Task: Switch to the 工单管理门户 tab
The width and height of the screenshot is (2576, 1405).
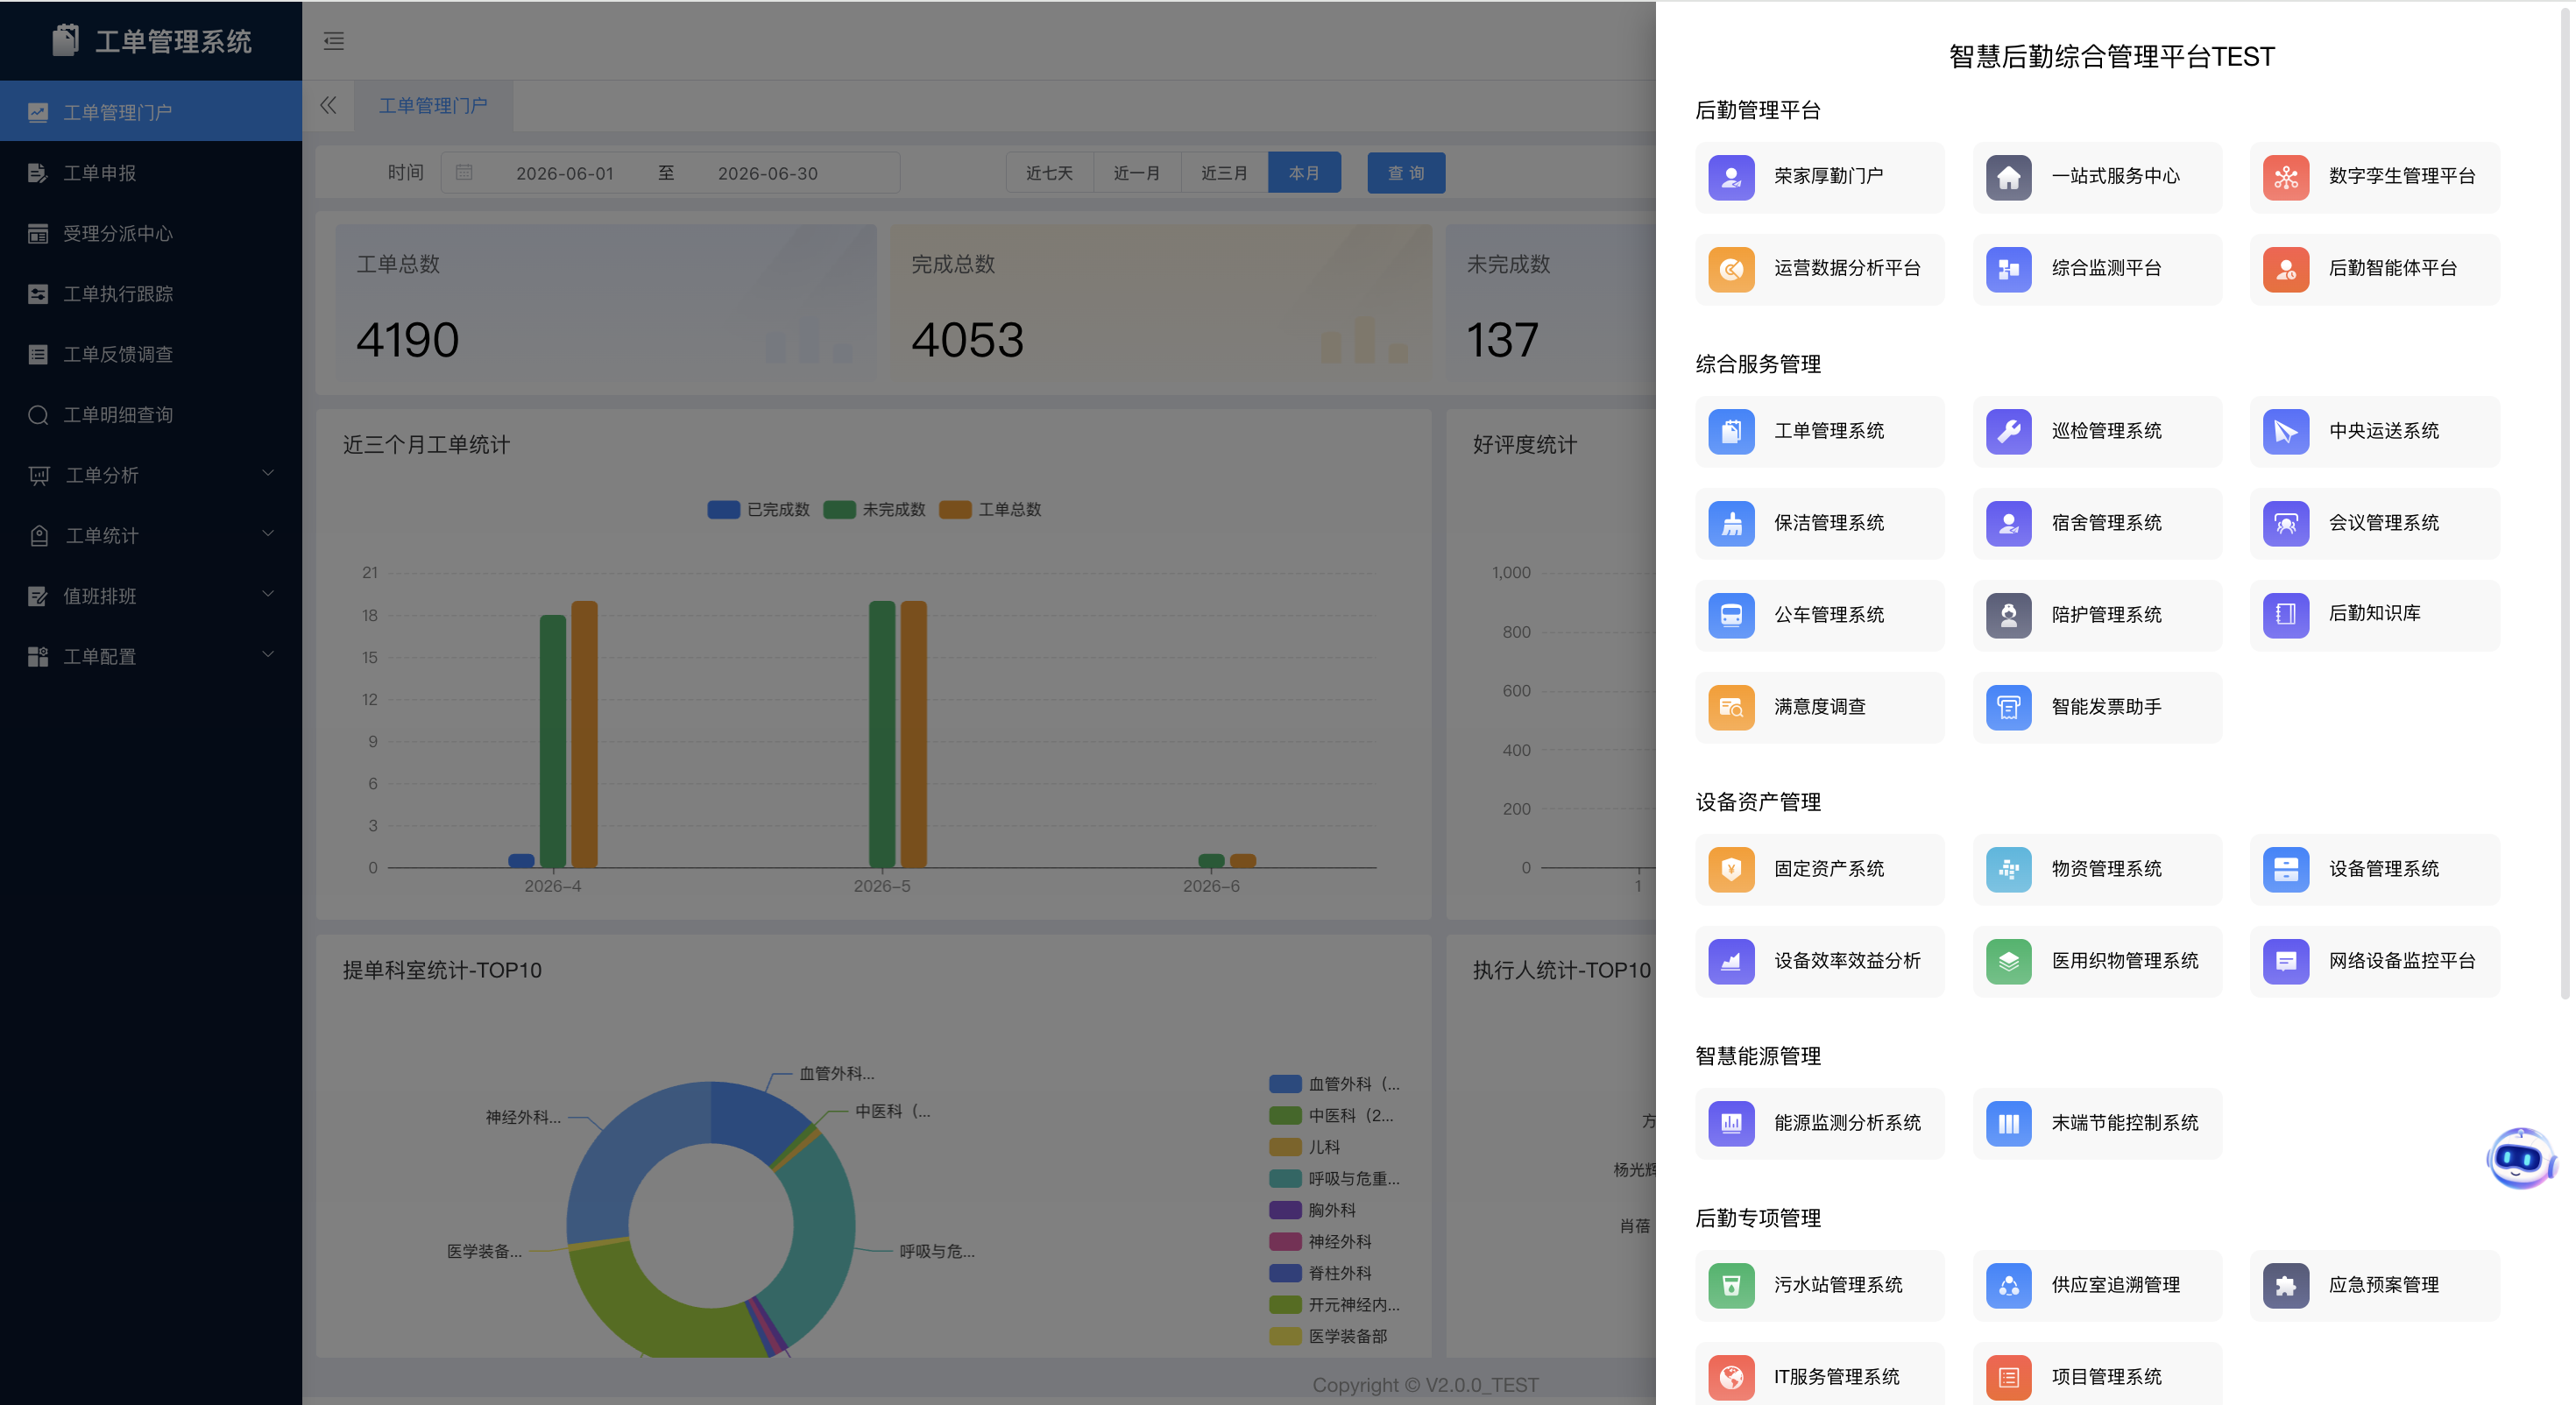Action: click(x=433, y=106)
